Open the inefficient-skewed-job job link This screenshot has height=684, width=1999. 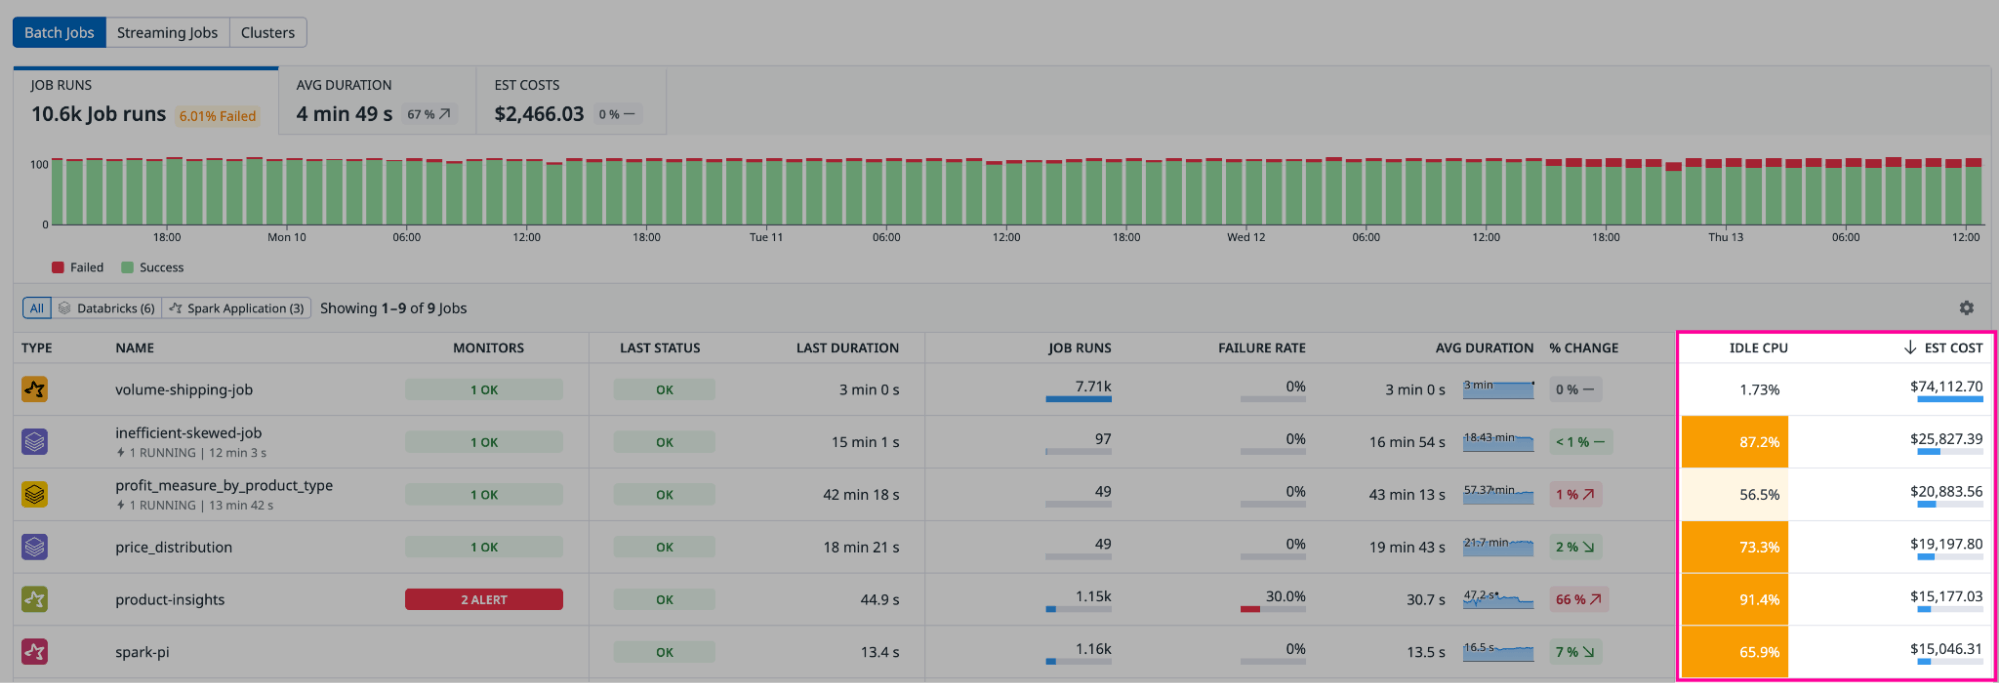(188, 433)
